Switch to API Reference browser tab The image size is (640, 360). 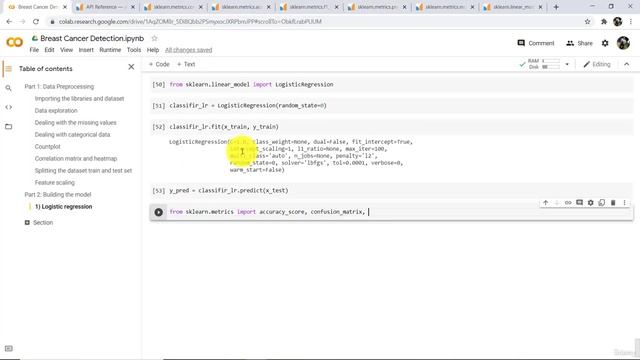coord(105,7)
